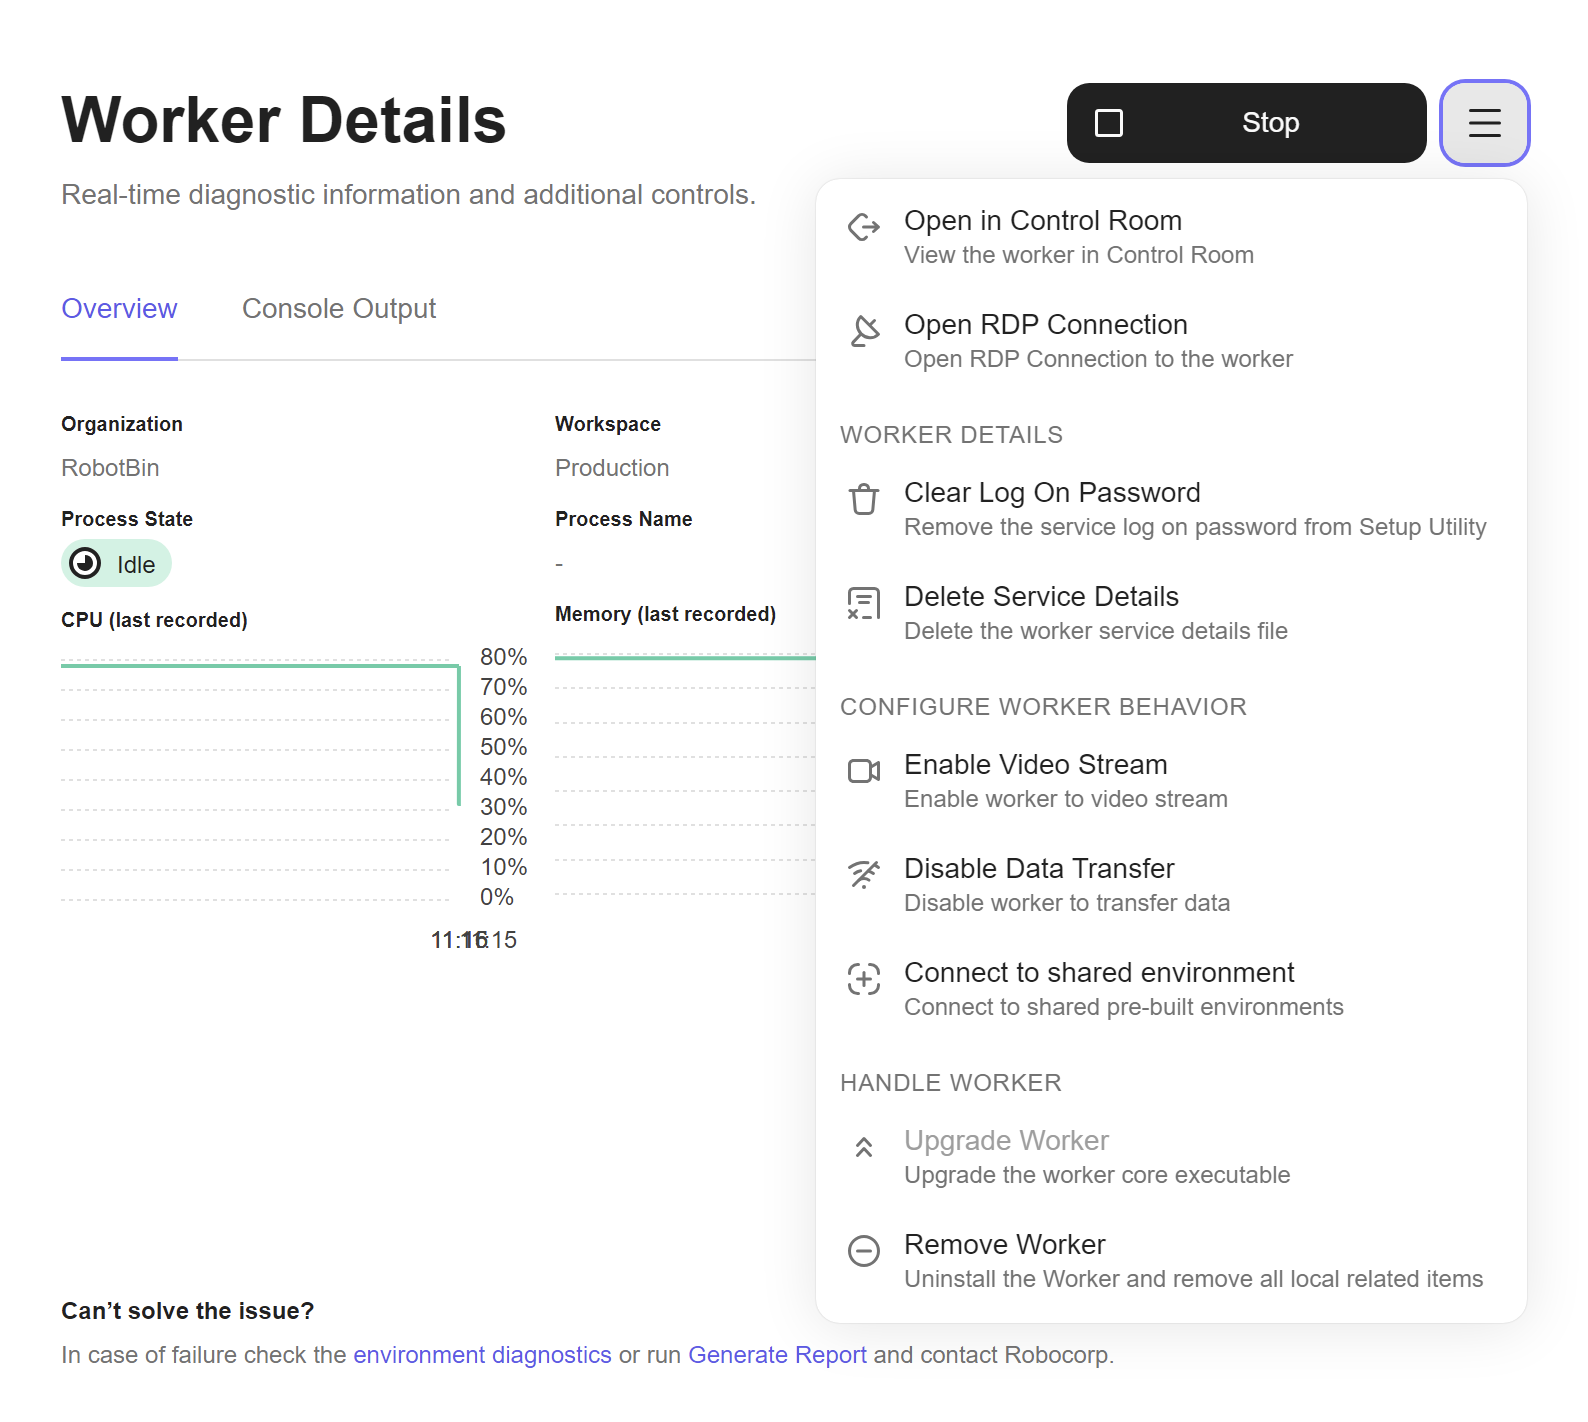Click the square stop icon

click(x=1109, y=123)
